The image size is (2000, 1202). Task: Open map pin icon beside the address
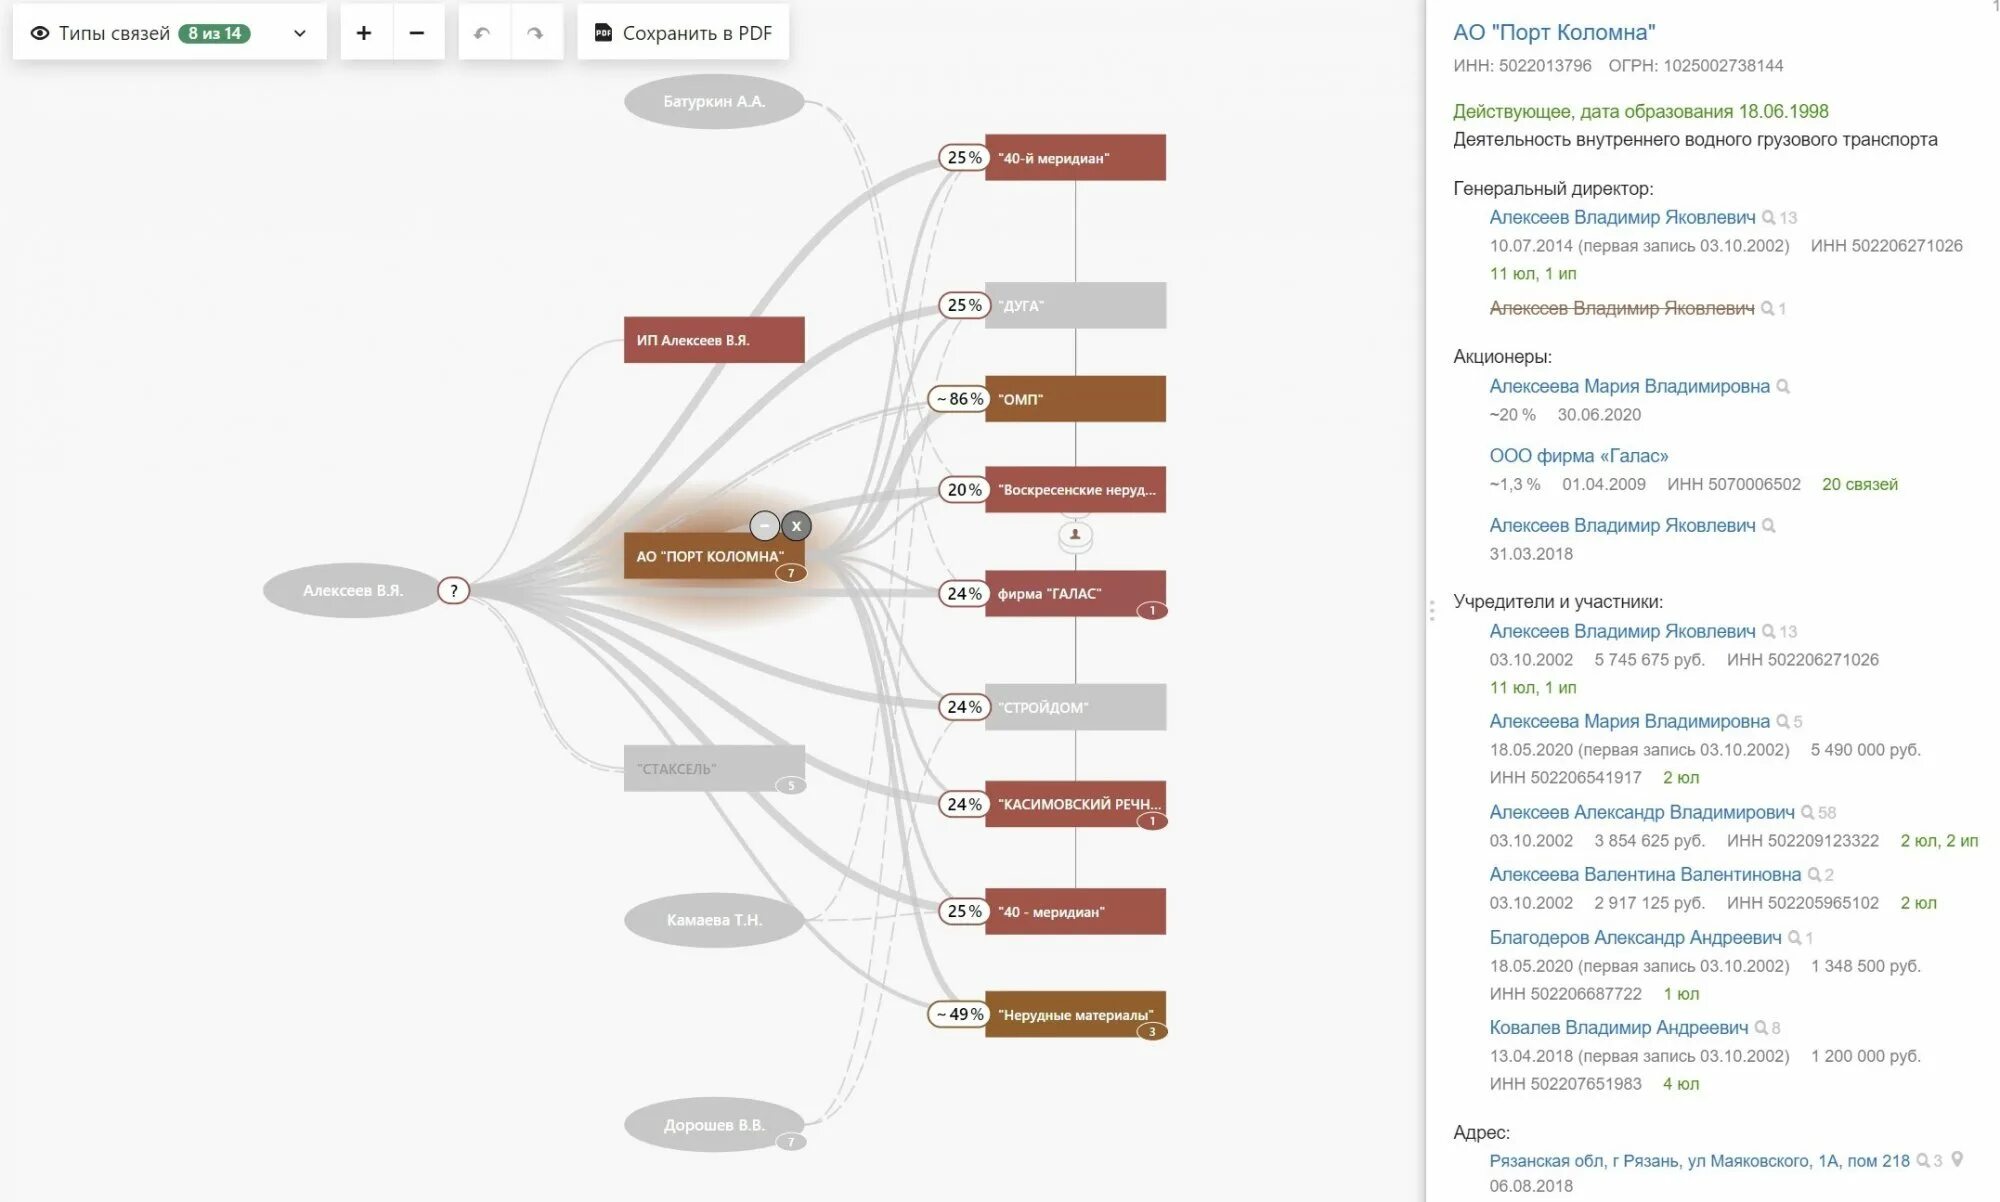(x=1957, y=1159)
